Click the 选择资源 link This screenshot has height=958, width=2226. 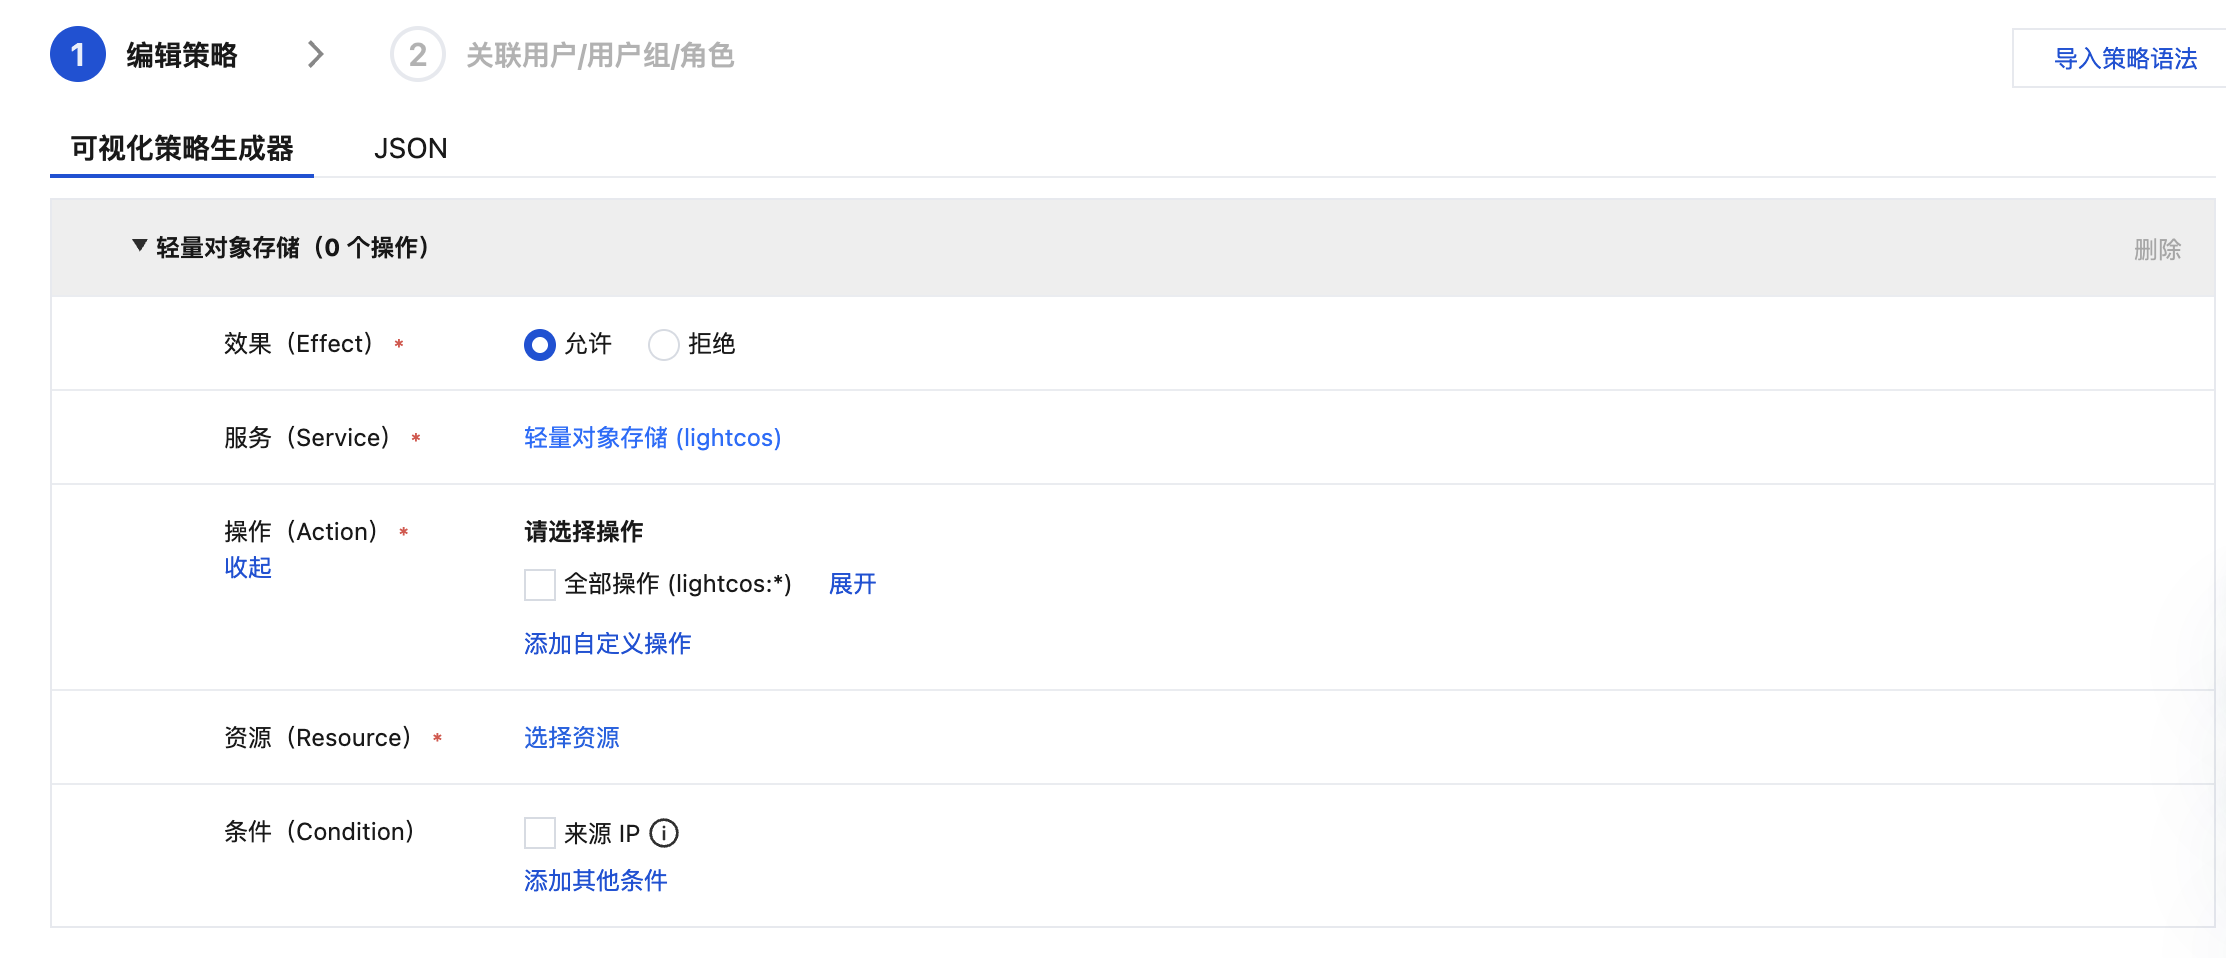pyautogui.click(x=571, y=738)
